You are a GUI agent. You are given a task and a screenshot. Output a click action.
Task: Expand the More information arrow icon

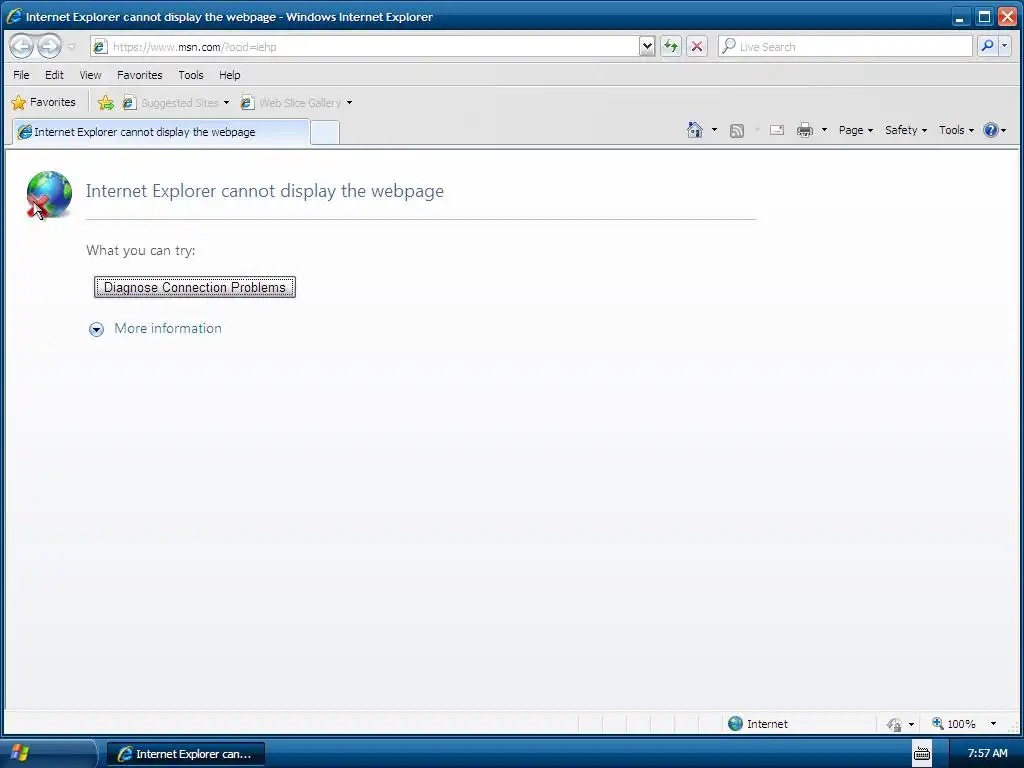(96, 329)
